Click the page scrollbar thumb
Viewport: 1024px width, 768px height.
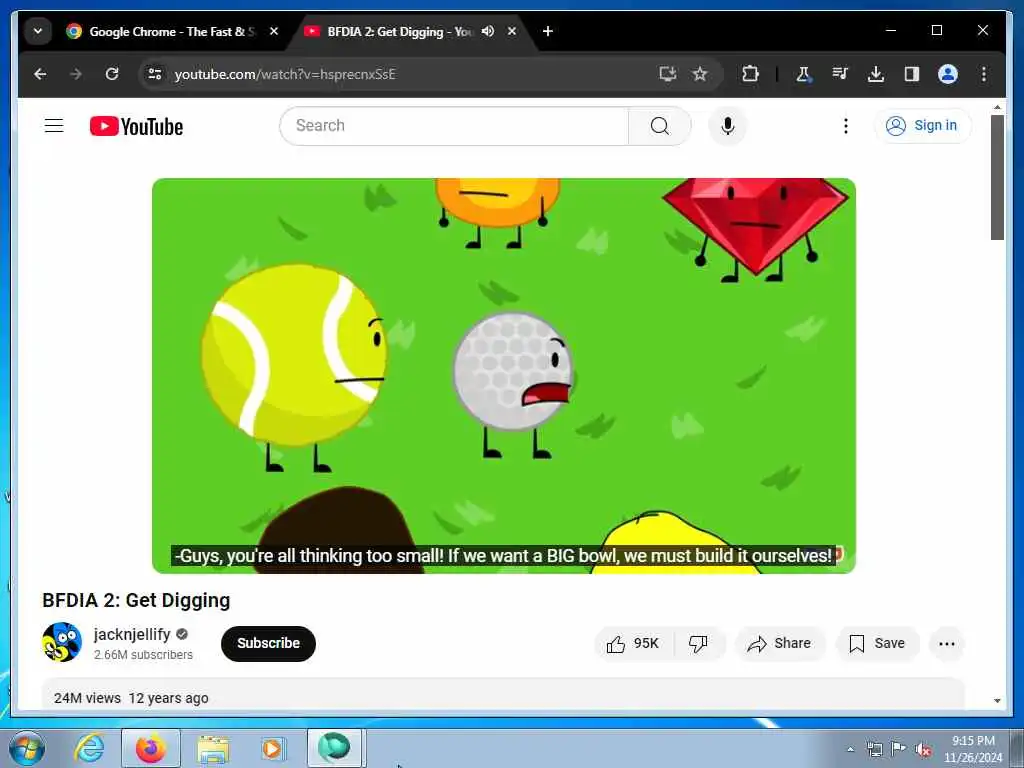click(x=997, y=178)
